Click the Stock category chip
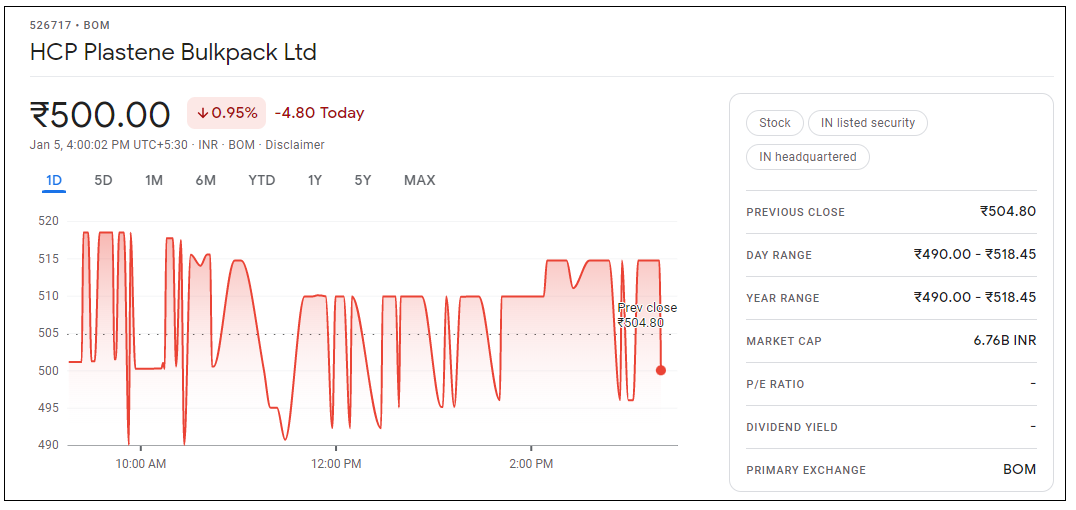This screenshot has width=1076, height=510. [x=774, y=123]
